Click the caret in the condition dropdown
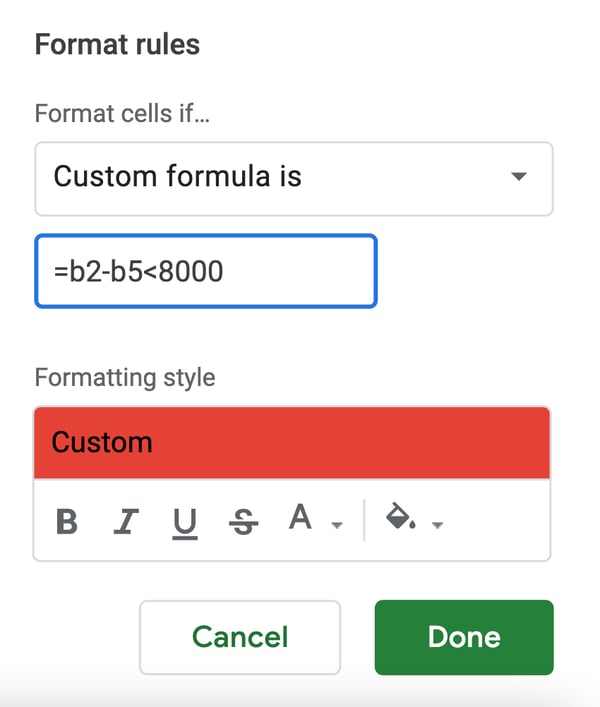Screen dimensions: 600x707 (x=518, y=178)
